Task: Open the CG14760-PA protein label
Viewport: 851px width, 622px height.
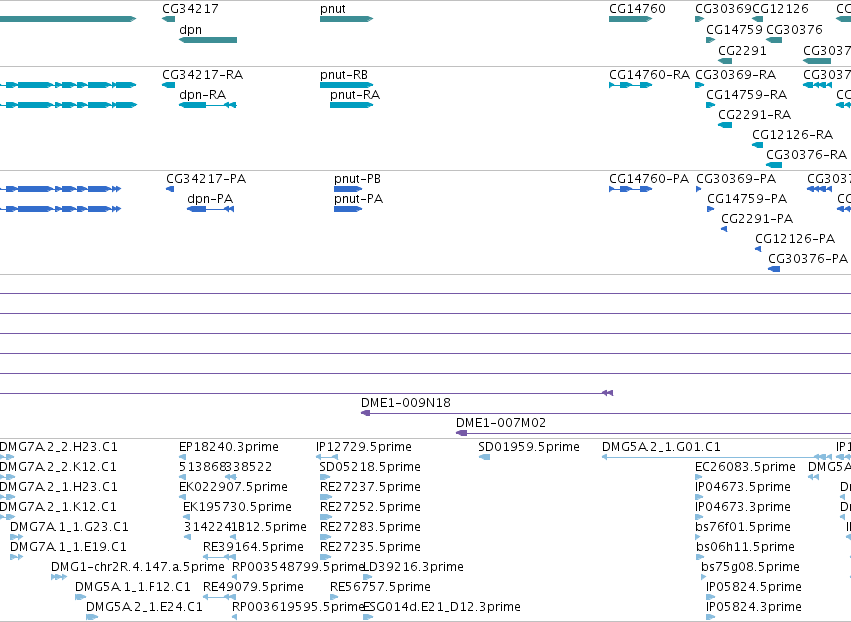Action: [x=649, y=179]
